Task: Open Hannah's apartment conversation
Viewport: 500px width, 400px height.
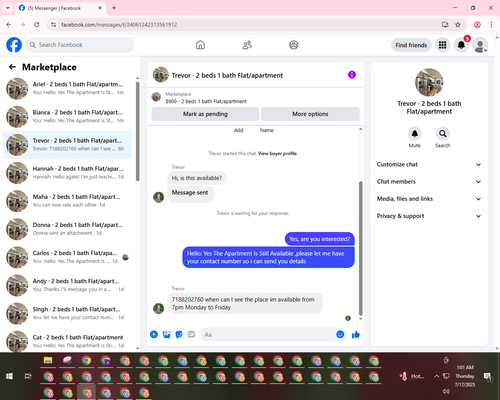Action: [x=67, y=173]
